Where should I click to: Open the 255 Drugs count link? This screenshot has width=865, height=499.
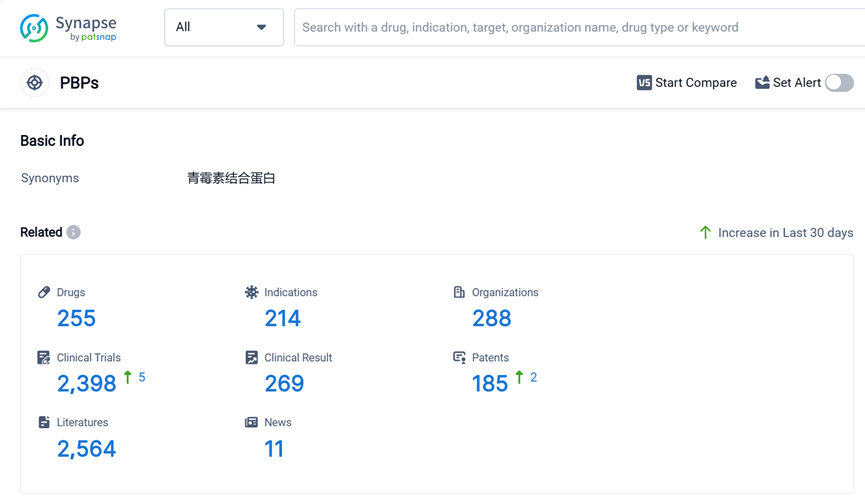(x=76, y=319)
